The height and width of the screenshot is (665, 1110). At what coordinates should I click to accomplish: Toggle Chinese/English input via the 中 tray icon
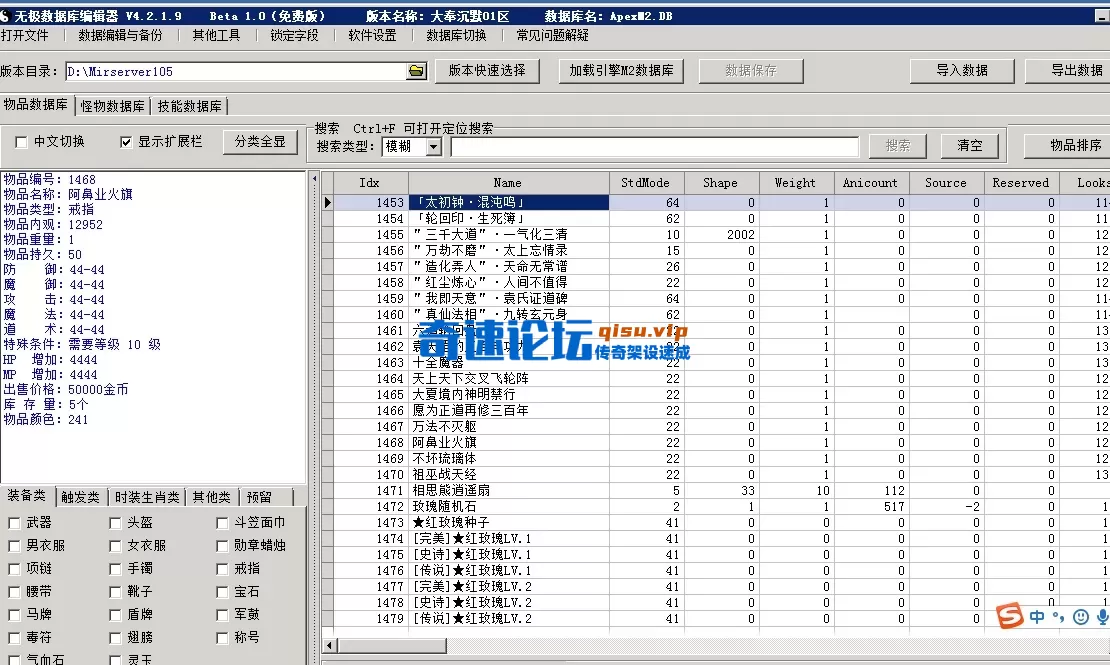1036,617
